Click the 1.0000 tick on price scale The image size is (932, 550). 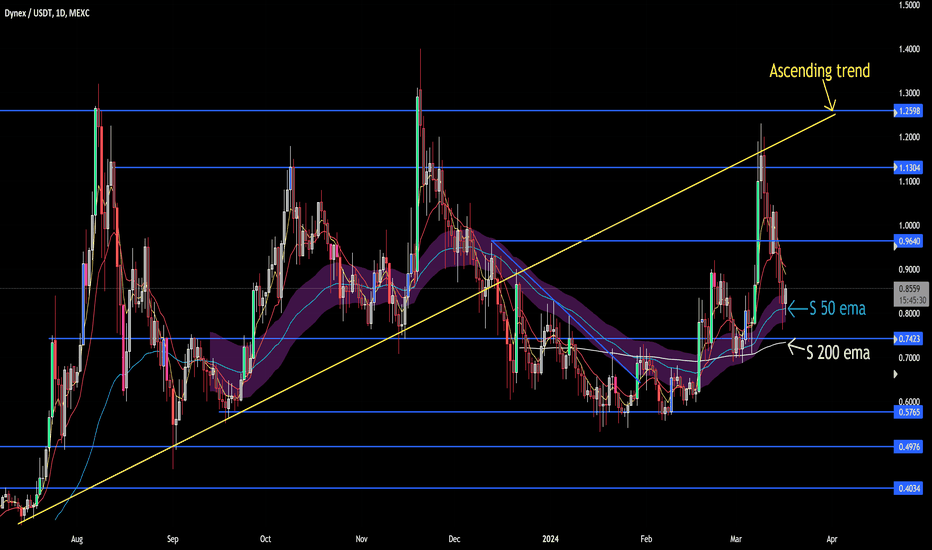(909, 225)
